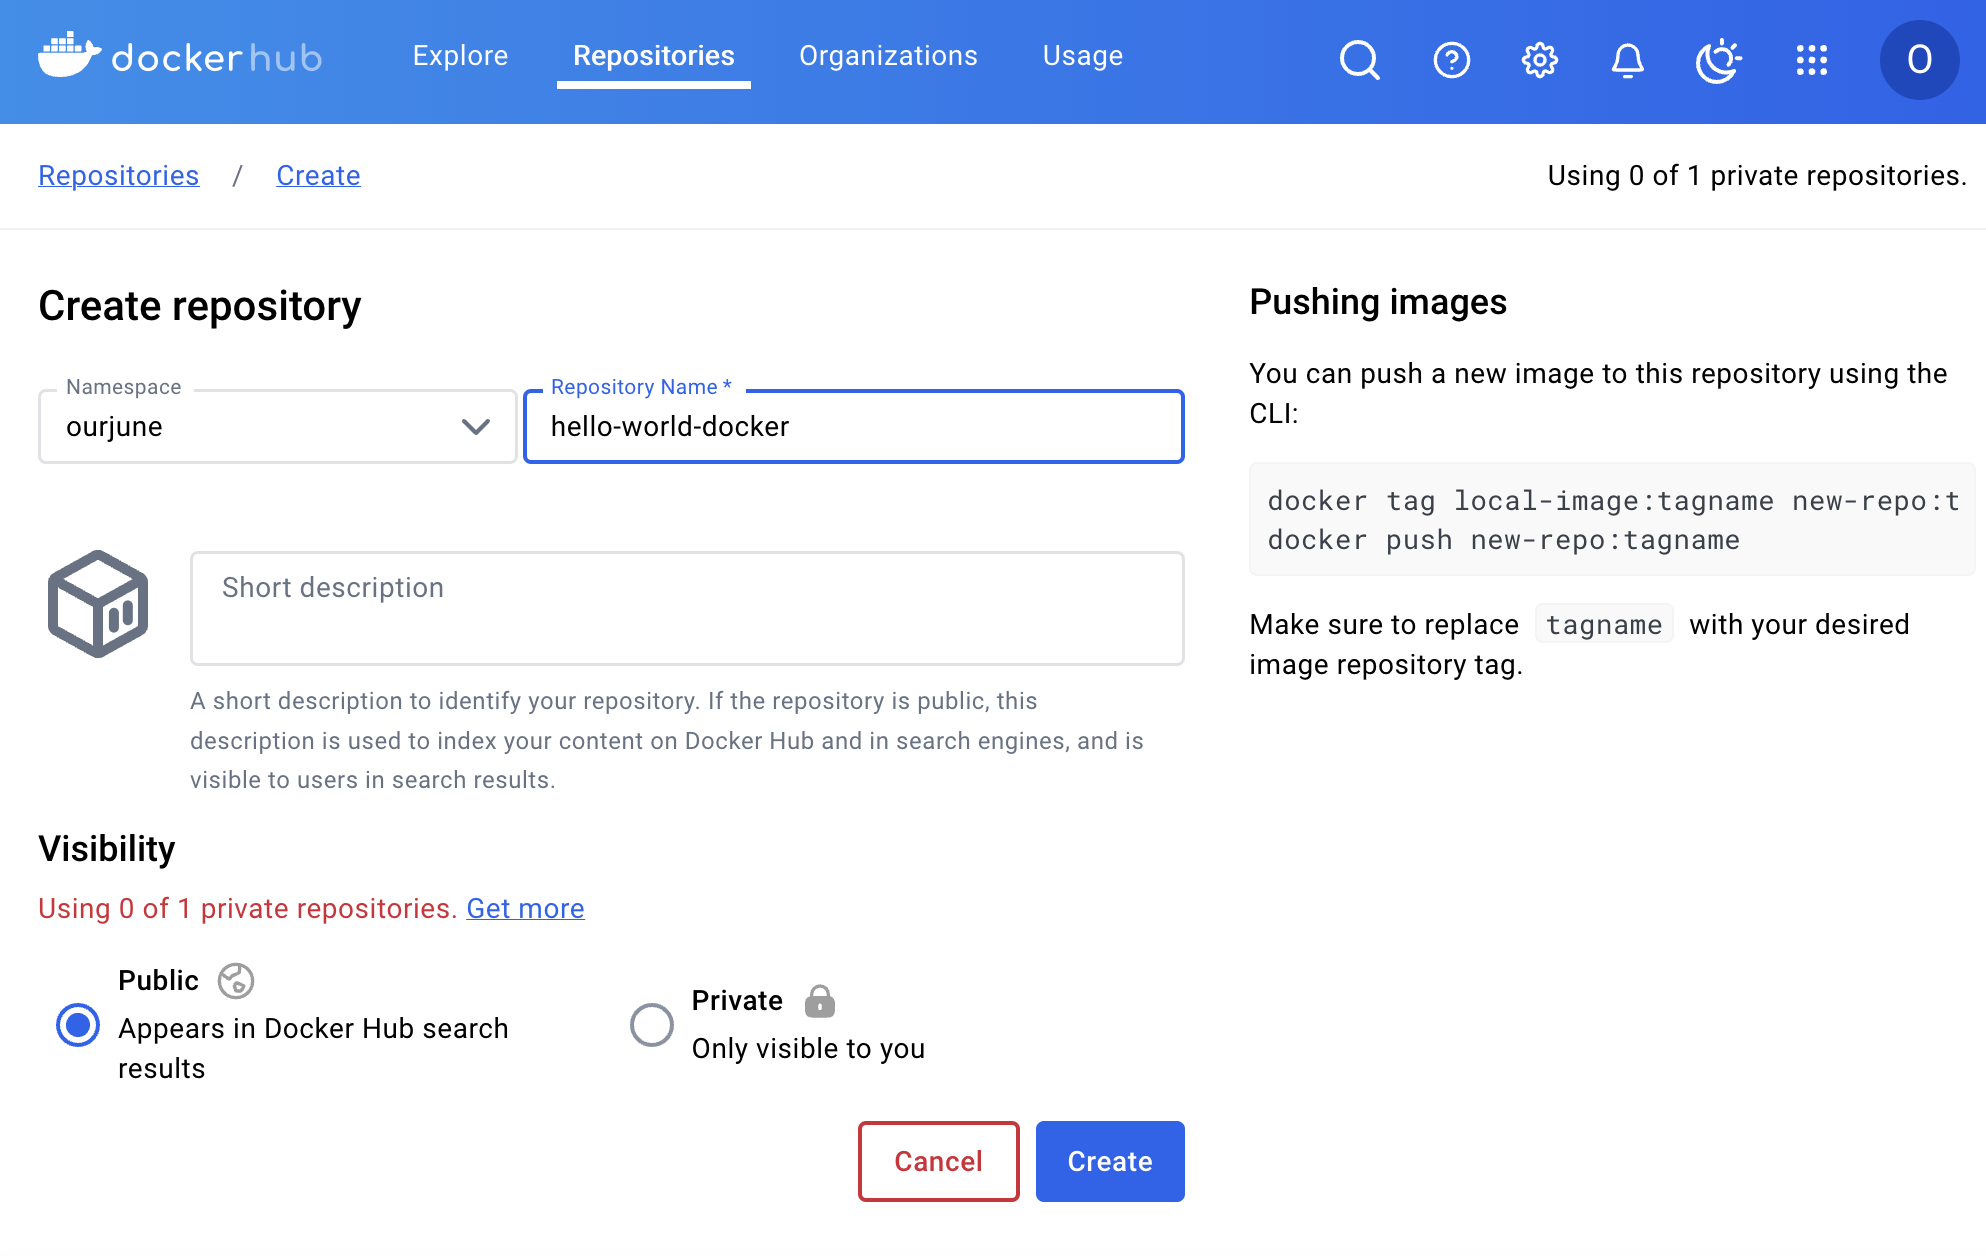The width and height of the screenshot is (1986, 1256).
Task: Click the repository cube icon
Action: (x=98, y=604)
